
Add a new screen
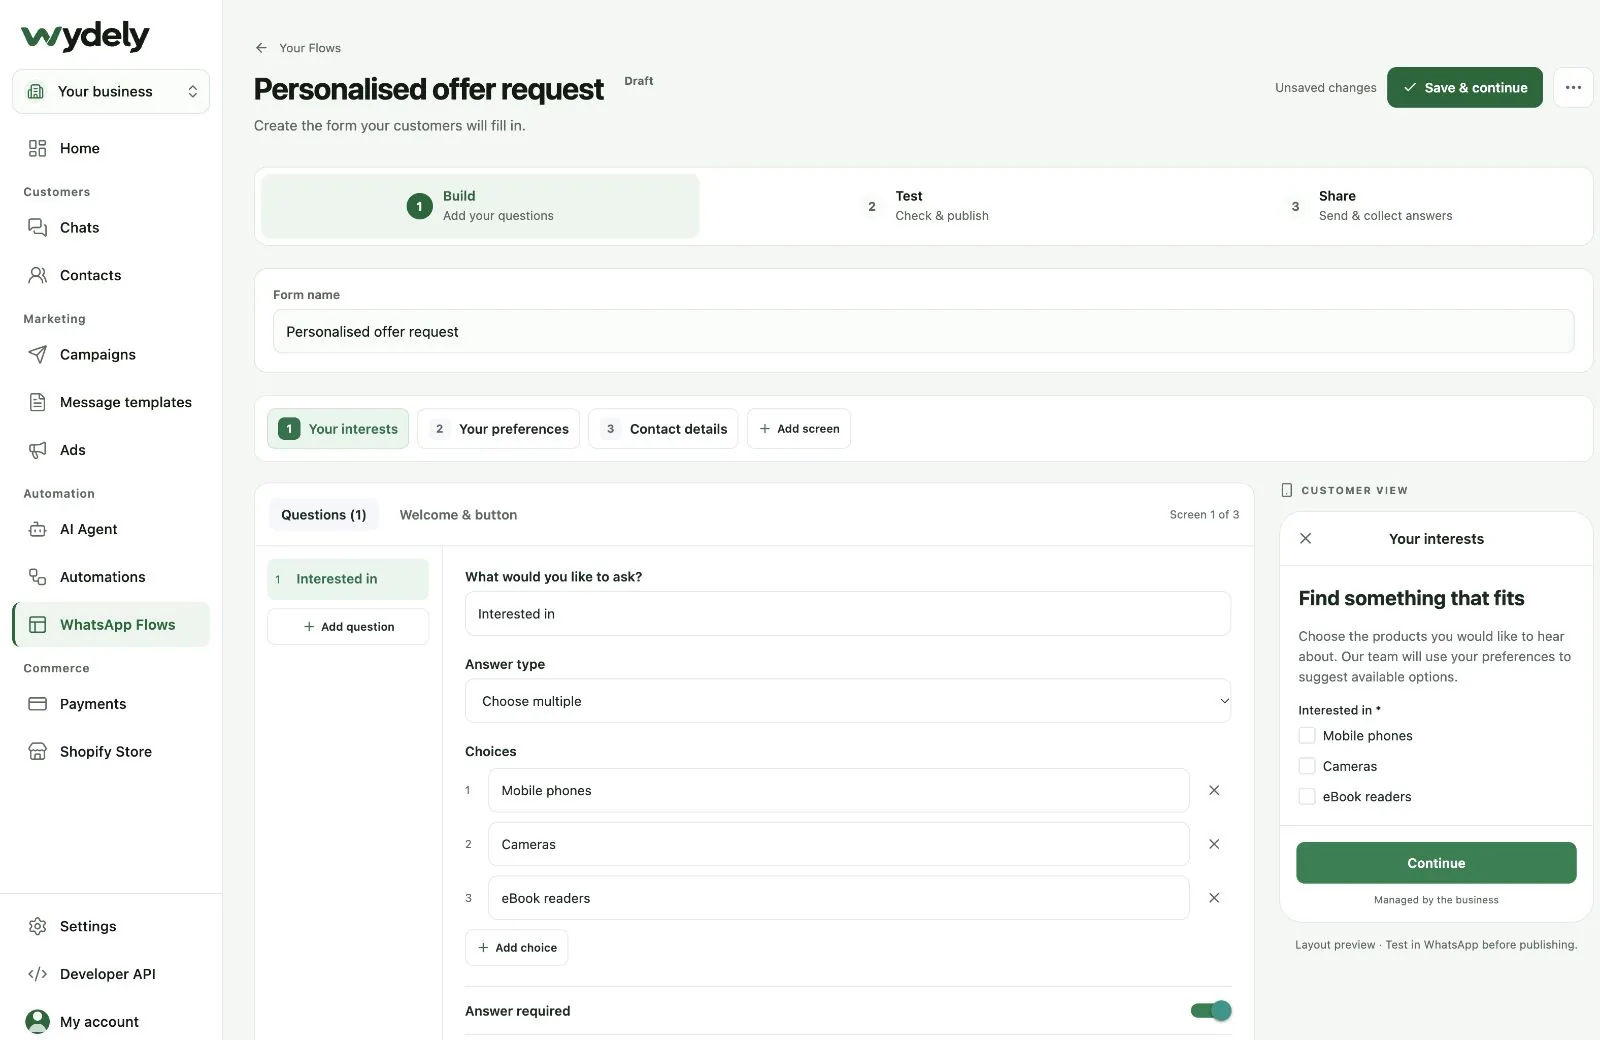click(x=799, y=428)
